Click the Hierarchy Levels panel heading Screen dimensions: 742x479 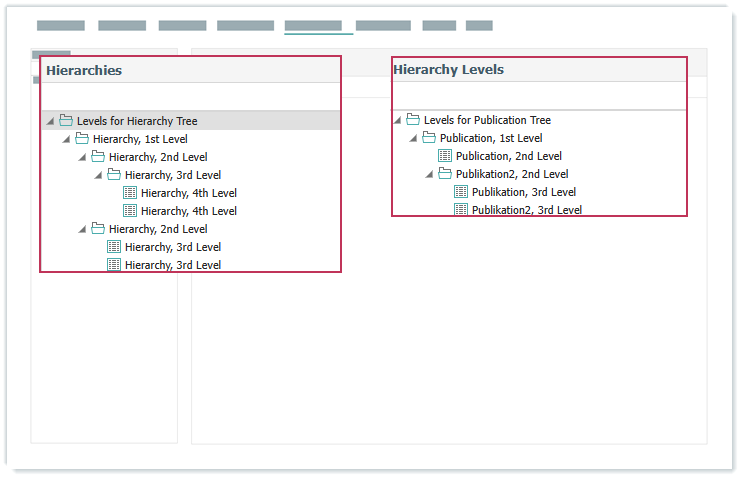448,70
